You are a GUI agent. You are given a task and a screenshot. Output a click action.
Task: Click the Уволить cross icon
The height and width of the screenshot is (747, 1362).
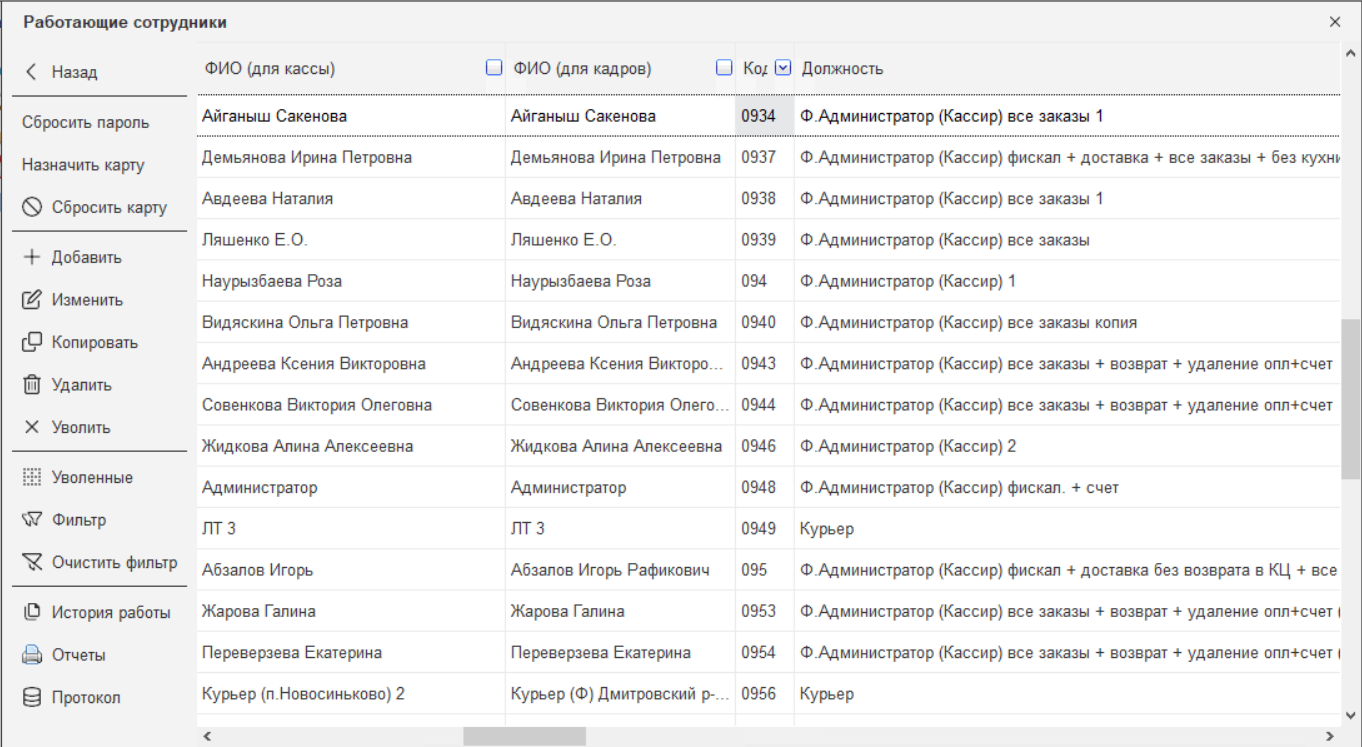coord(32,427)
